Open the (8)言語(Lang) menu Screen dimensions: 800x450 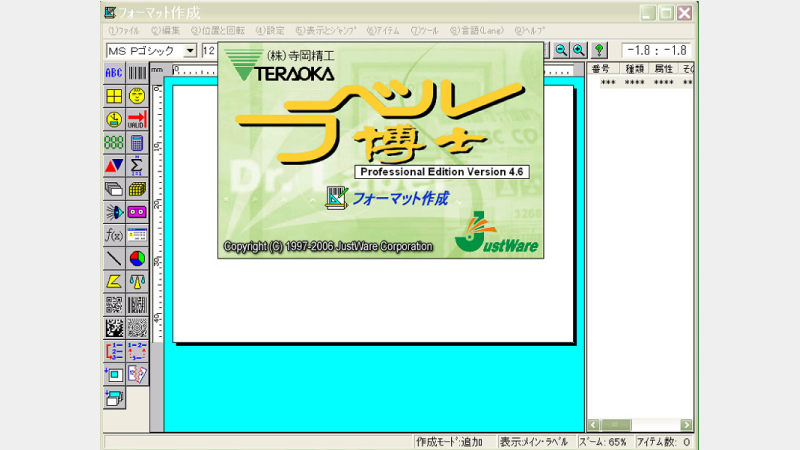pos(477,31)
